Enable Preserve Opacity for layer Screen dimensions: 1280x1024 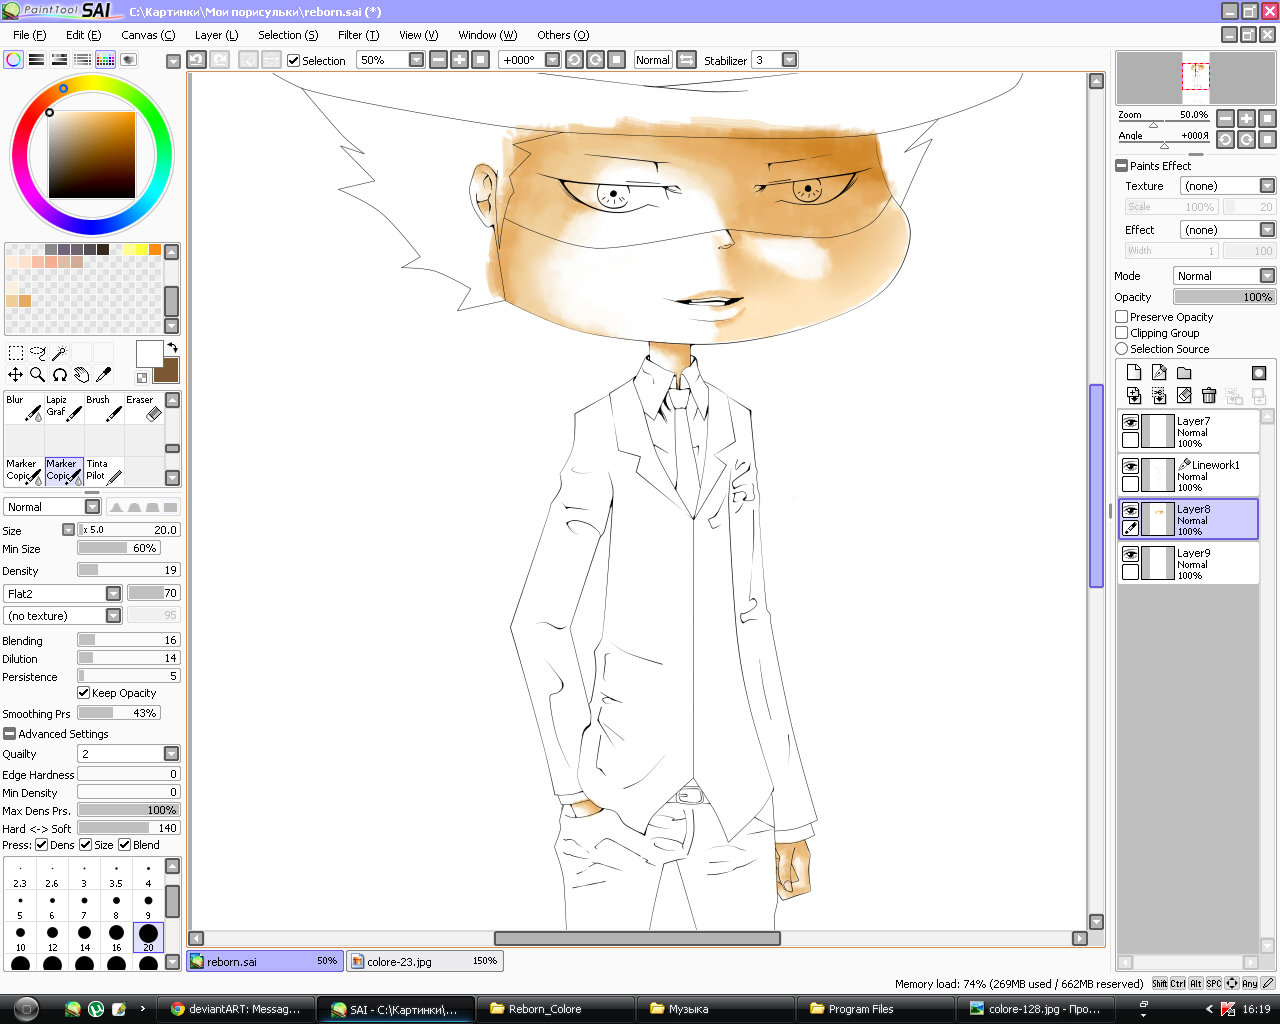tap(1122, 316)
